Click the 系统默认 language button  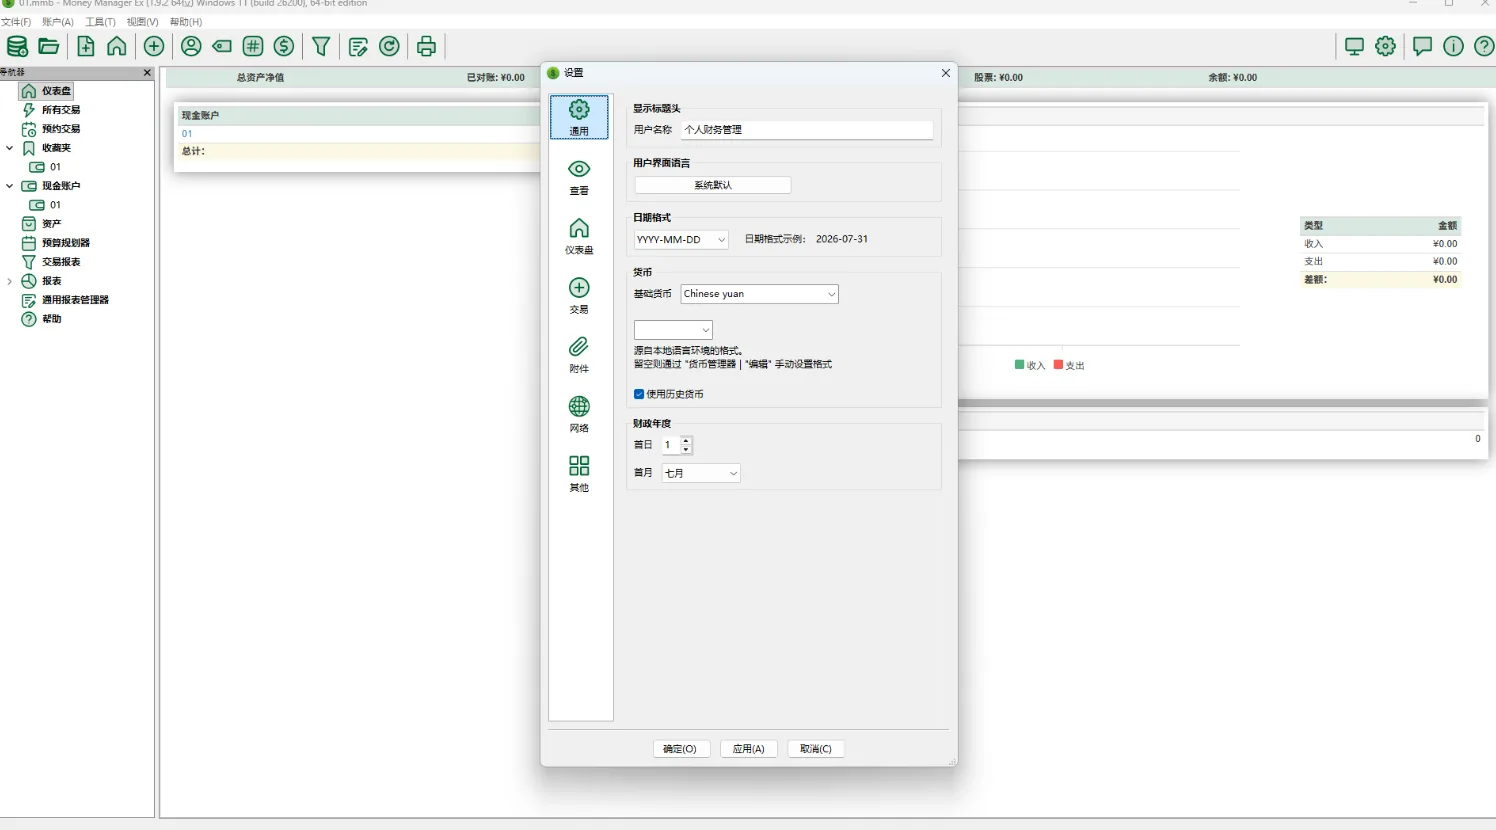click(713, 185)
